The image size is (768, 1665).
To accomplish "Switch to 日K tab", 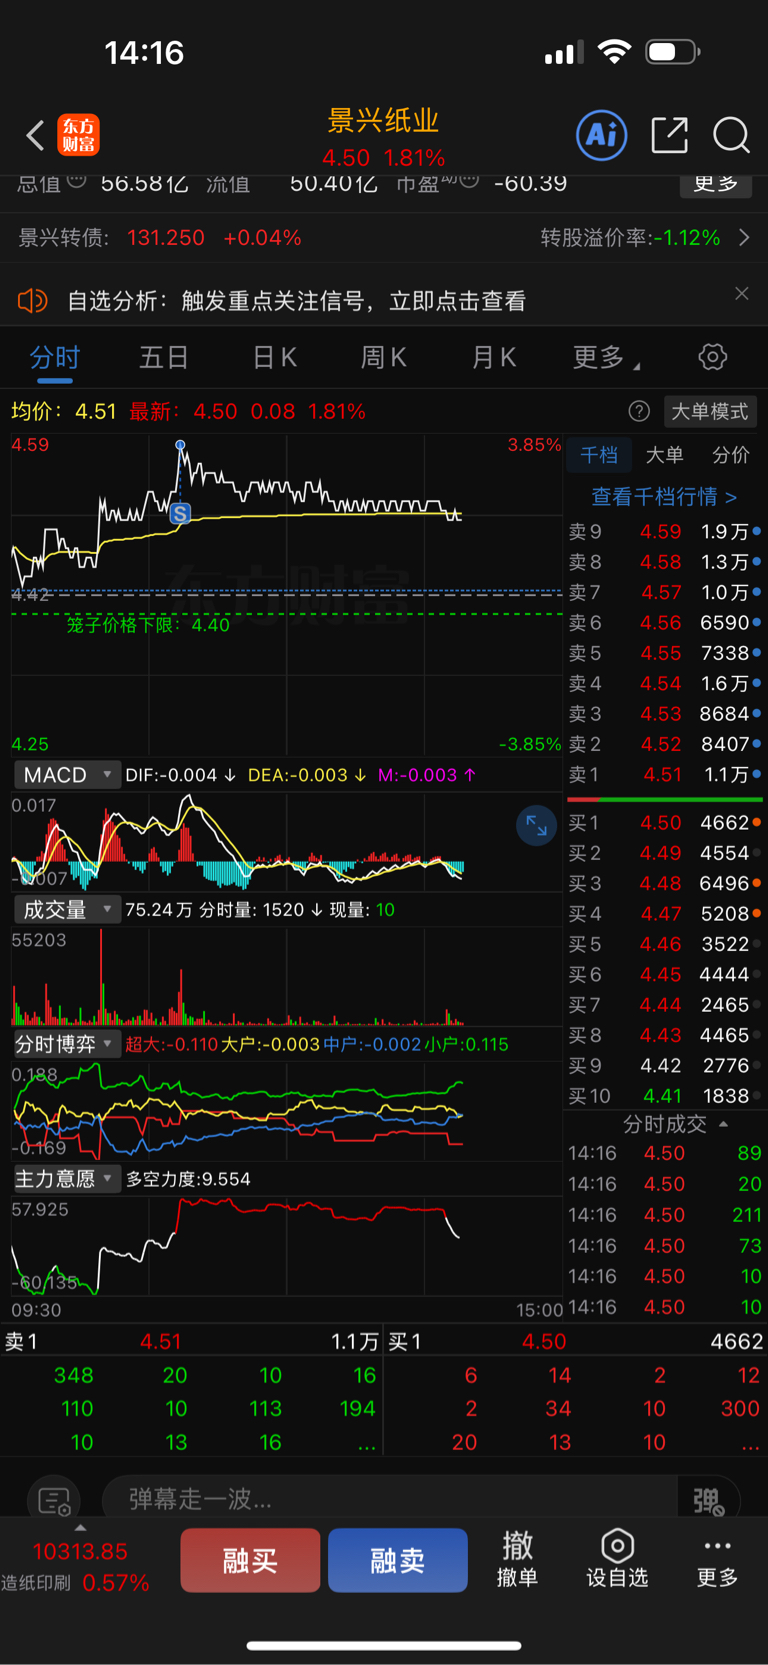I will [274, 357].
